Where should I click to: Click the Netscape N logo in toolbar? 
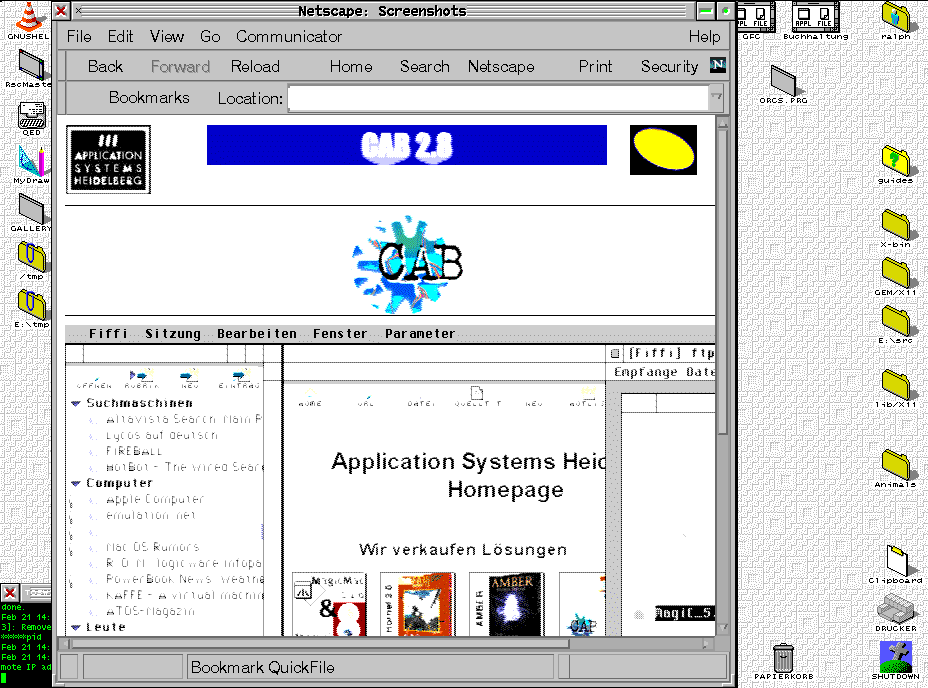click(718, 65)
